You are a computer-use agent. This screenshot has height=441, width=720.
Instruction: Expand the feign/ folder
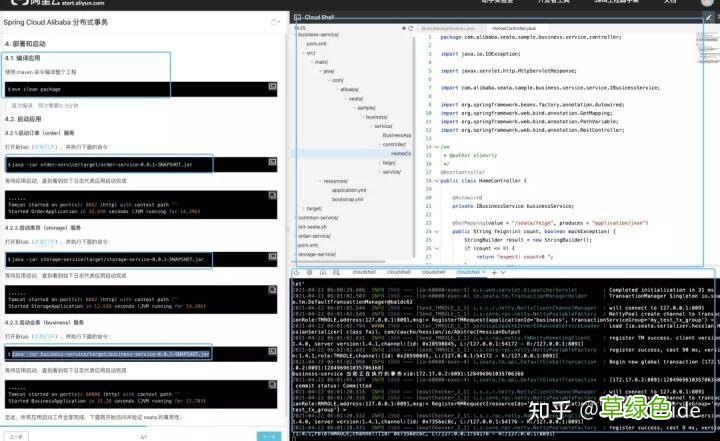(380, 163)
